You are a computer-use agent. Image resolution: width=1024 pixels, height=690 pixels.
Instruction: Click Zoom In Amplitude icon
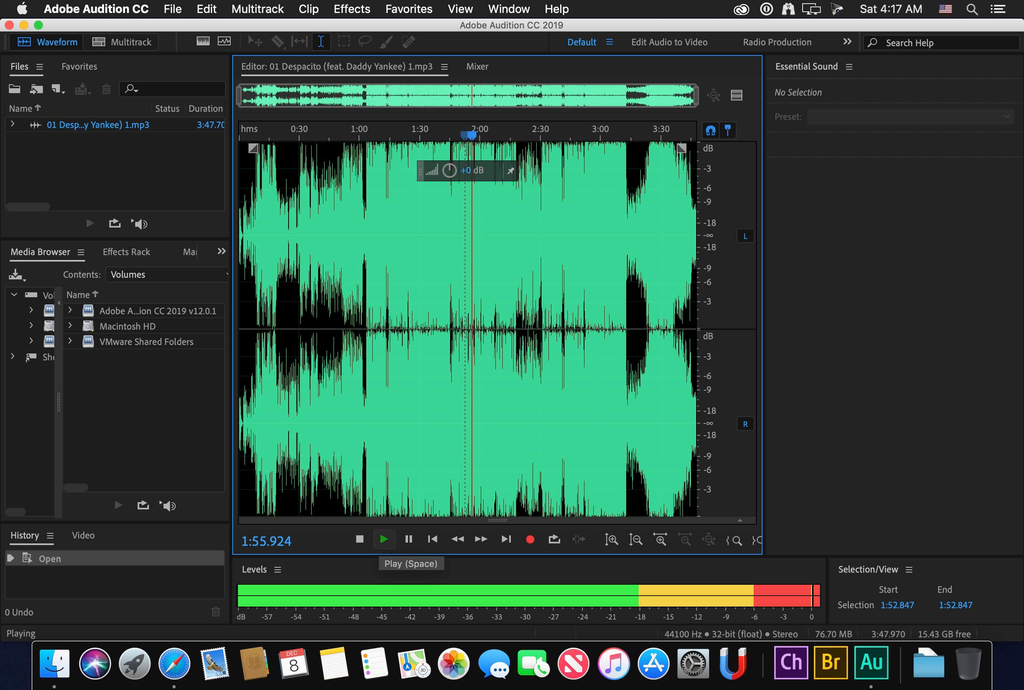[x=610, y=540]
